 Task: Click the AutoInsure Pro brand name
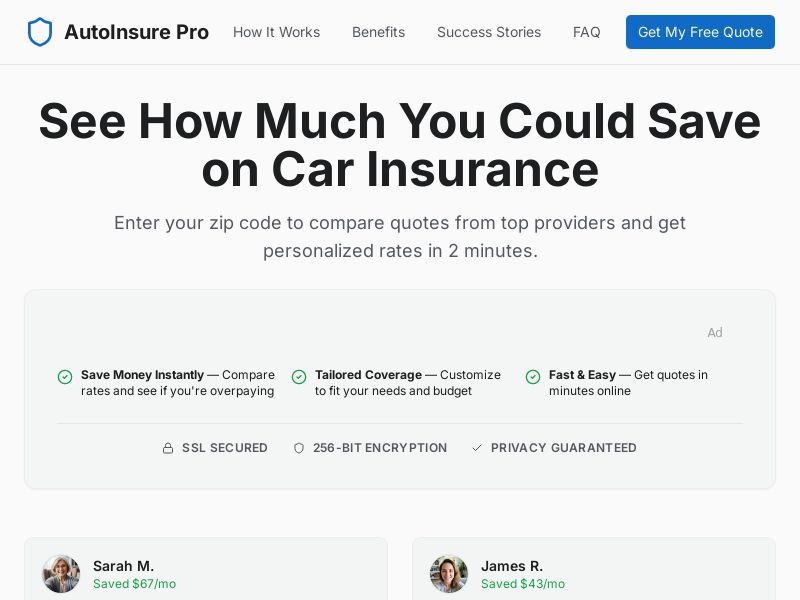point(136,32)
